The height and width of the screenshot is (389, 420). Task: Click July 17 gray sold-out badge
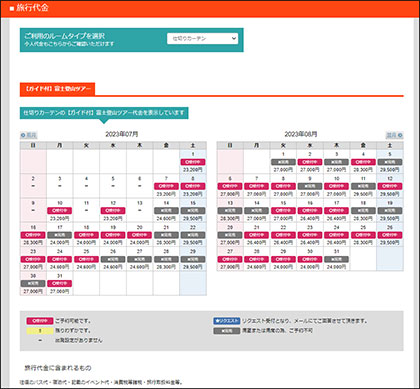pyautogui.click(x=60, y=235)
